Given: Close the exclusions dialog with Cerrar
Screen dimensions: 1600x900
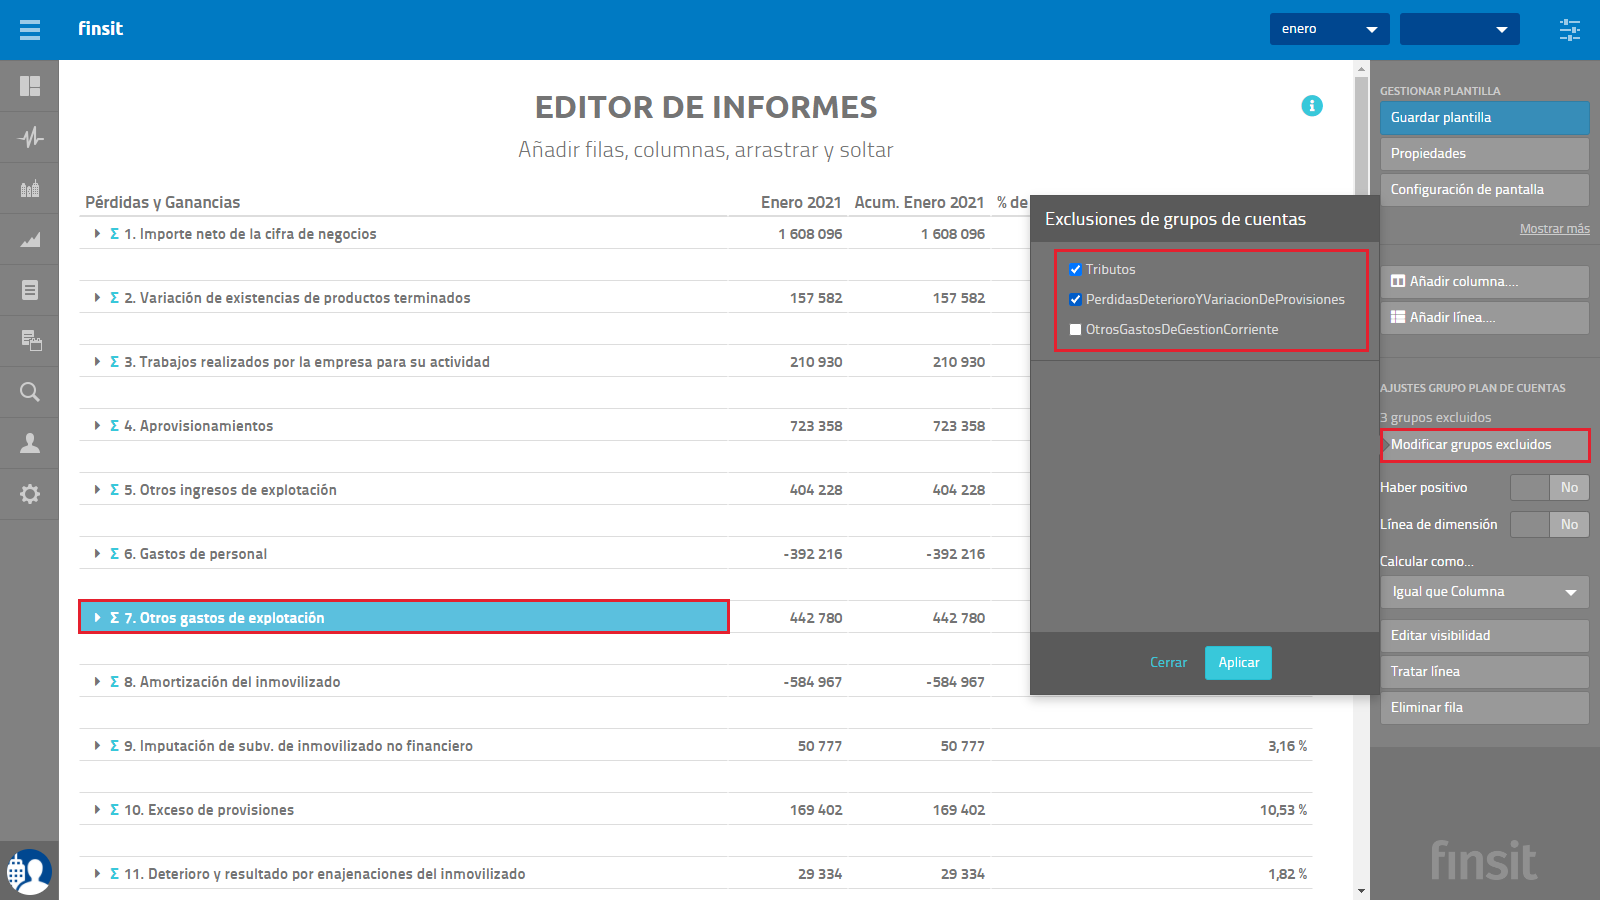Looking at the screenshot, I should click(x=1168, y=663).
